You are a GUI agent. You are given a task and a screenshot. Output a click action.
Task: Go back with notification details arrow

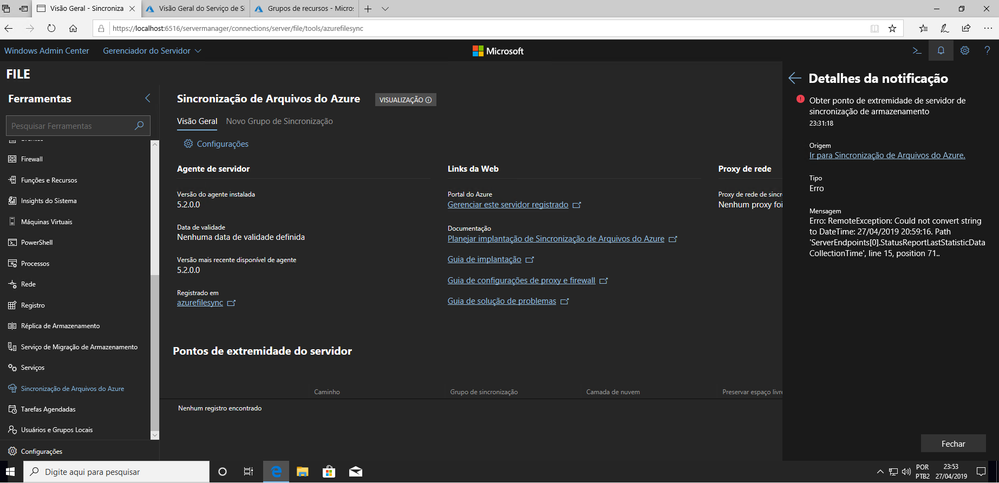(x=794, y=78)
